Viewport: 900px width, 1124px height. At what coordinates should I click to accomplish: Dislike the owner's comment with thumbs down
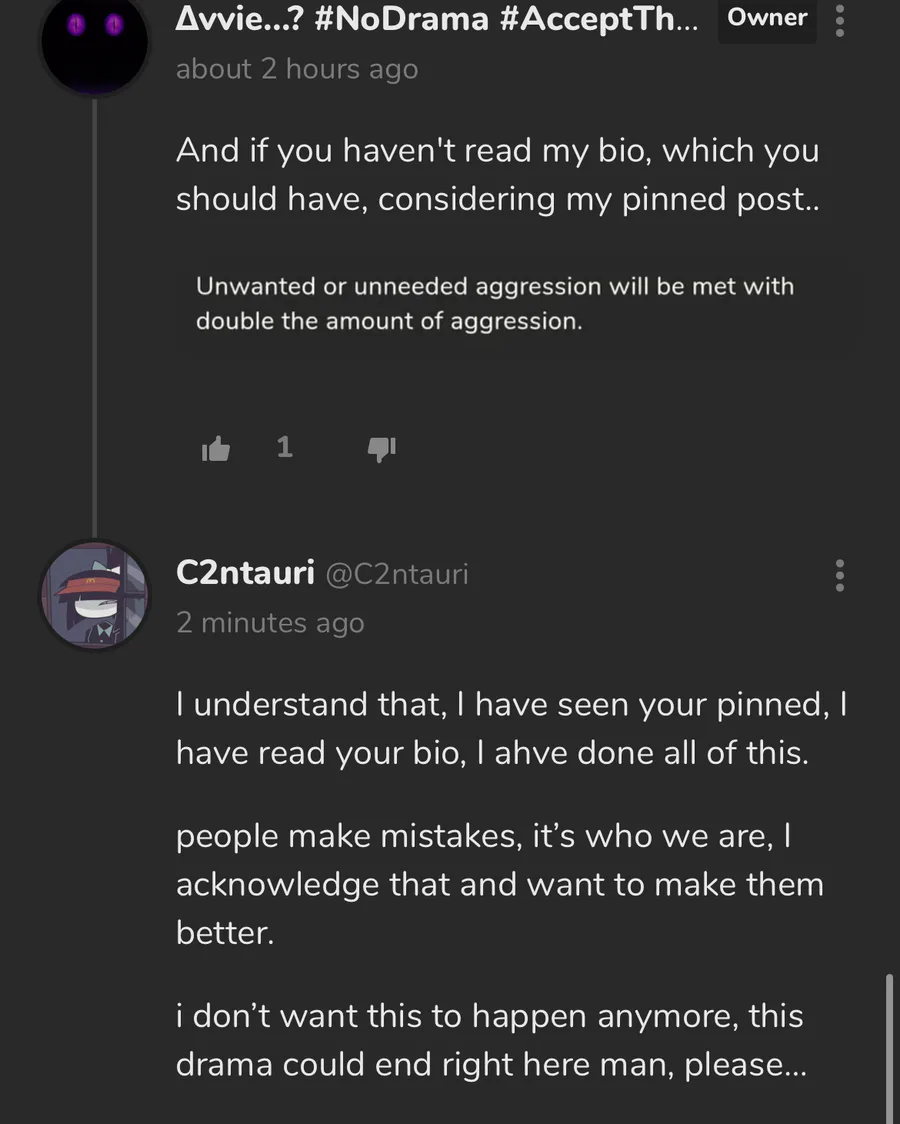coord(381,450)
